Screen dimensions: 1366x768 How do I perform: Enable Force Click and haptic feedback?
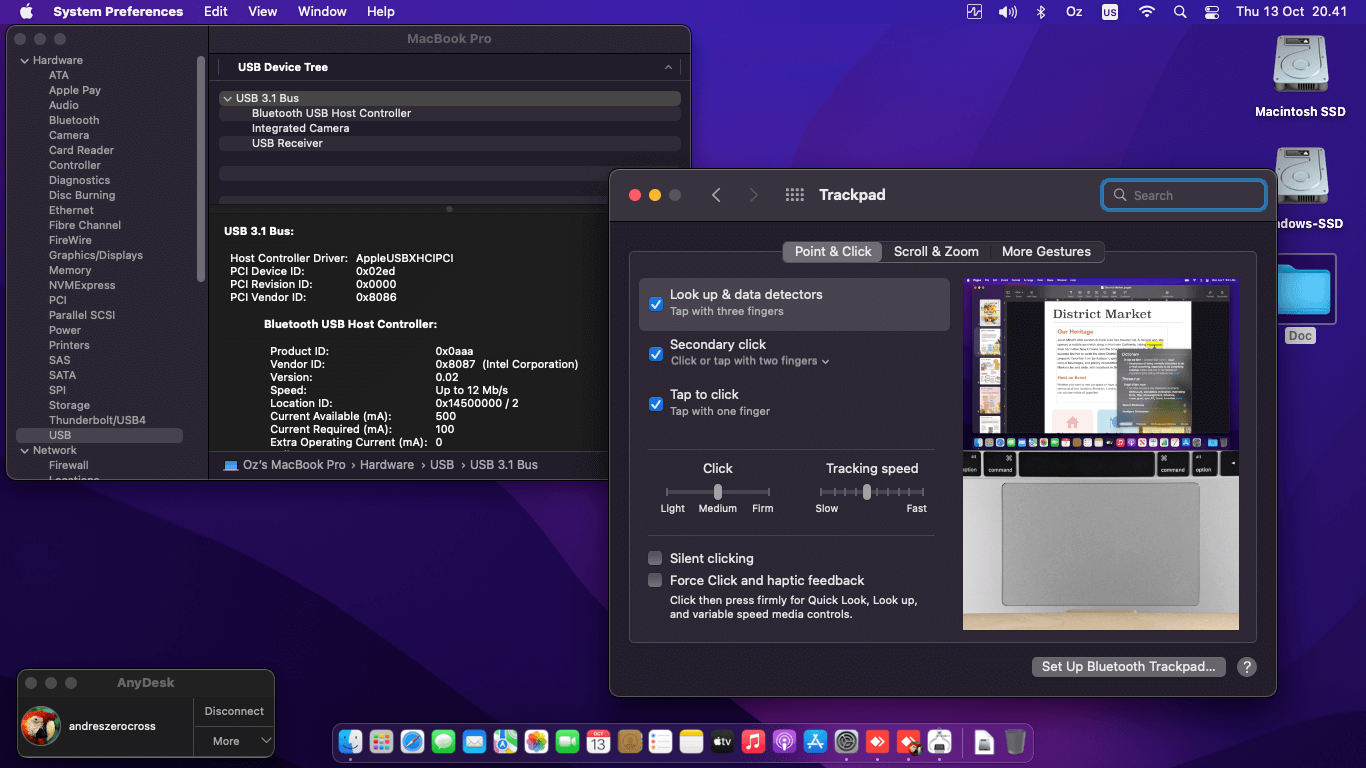coord(655,580)
